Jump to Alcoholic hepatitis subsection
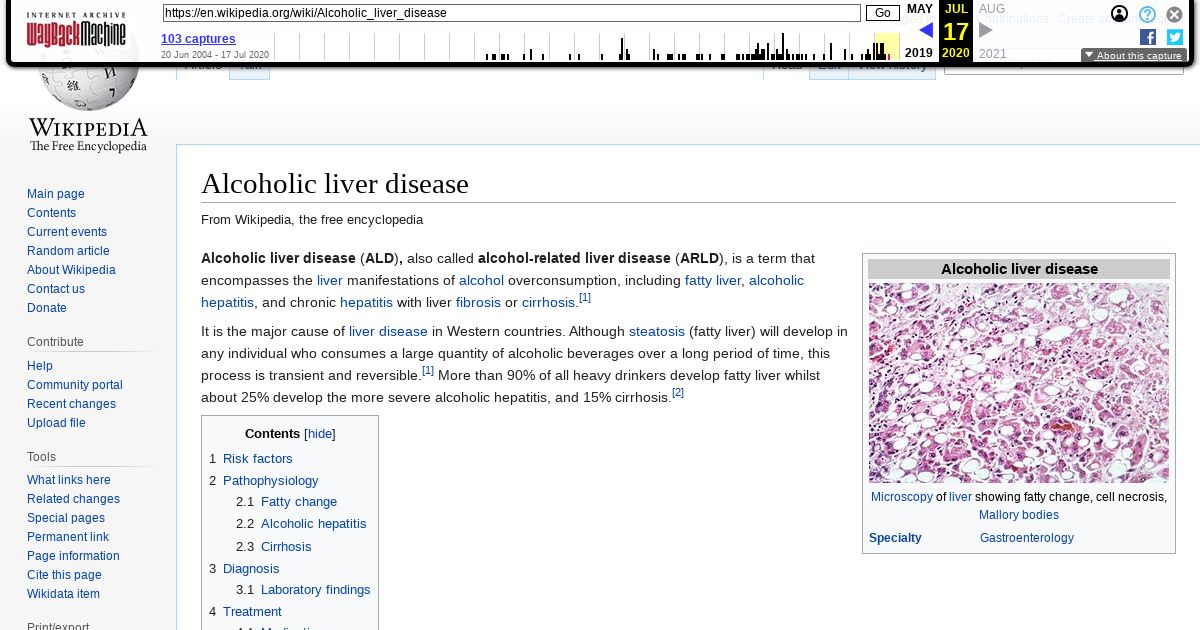The image size is (1200, 630). click(313, 524)
